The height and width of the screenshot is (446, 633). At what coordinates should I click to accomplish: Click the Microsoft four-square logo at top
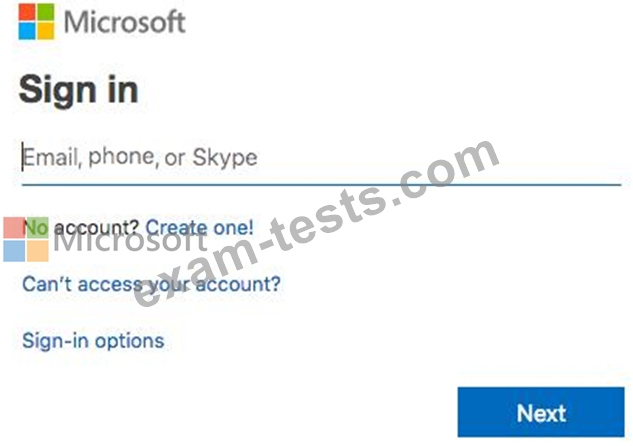(x=36, y=22)
